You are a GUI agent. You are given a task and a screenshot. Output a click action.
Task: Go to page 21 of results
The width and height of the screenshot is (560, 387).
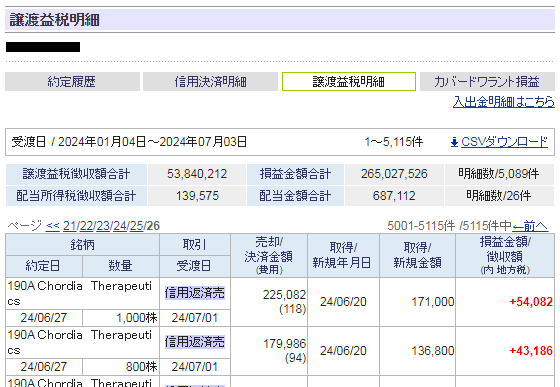(70, 226)
